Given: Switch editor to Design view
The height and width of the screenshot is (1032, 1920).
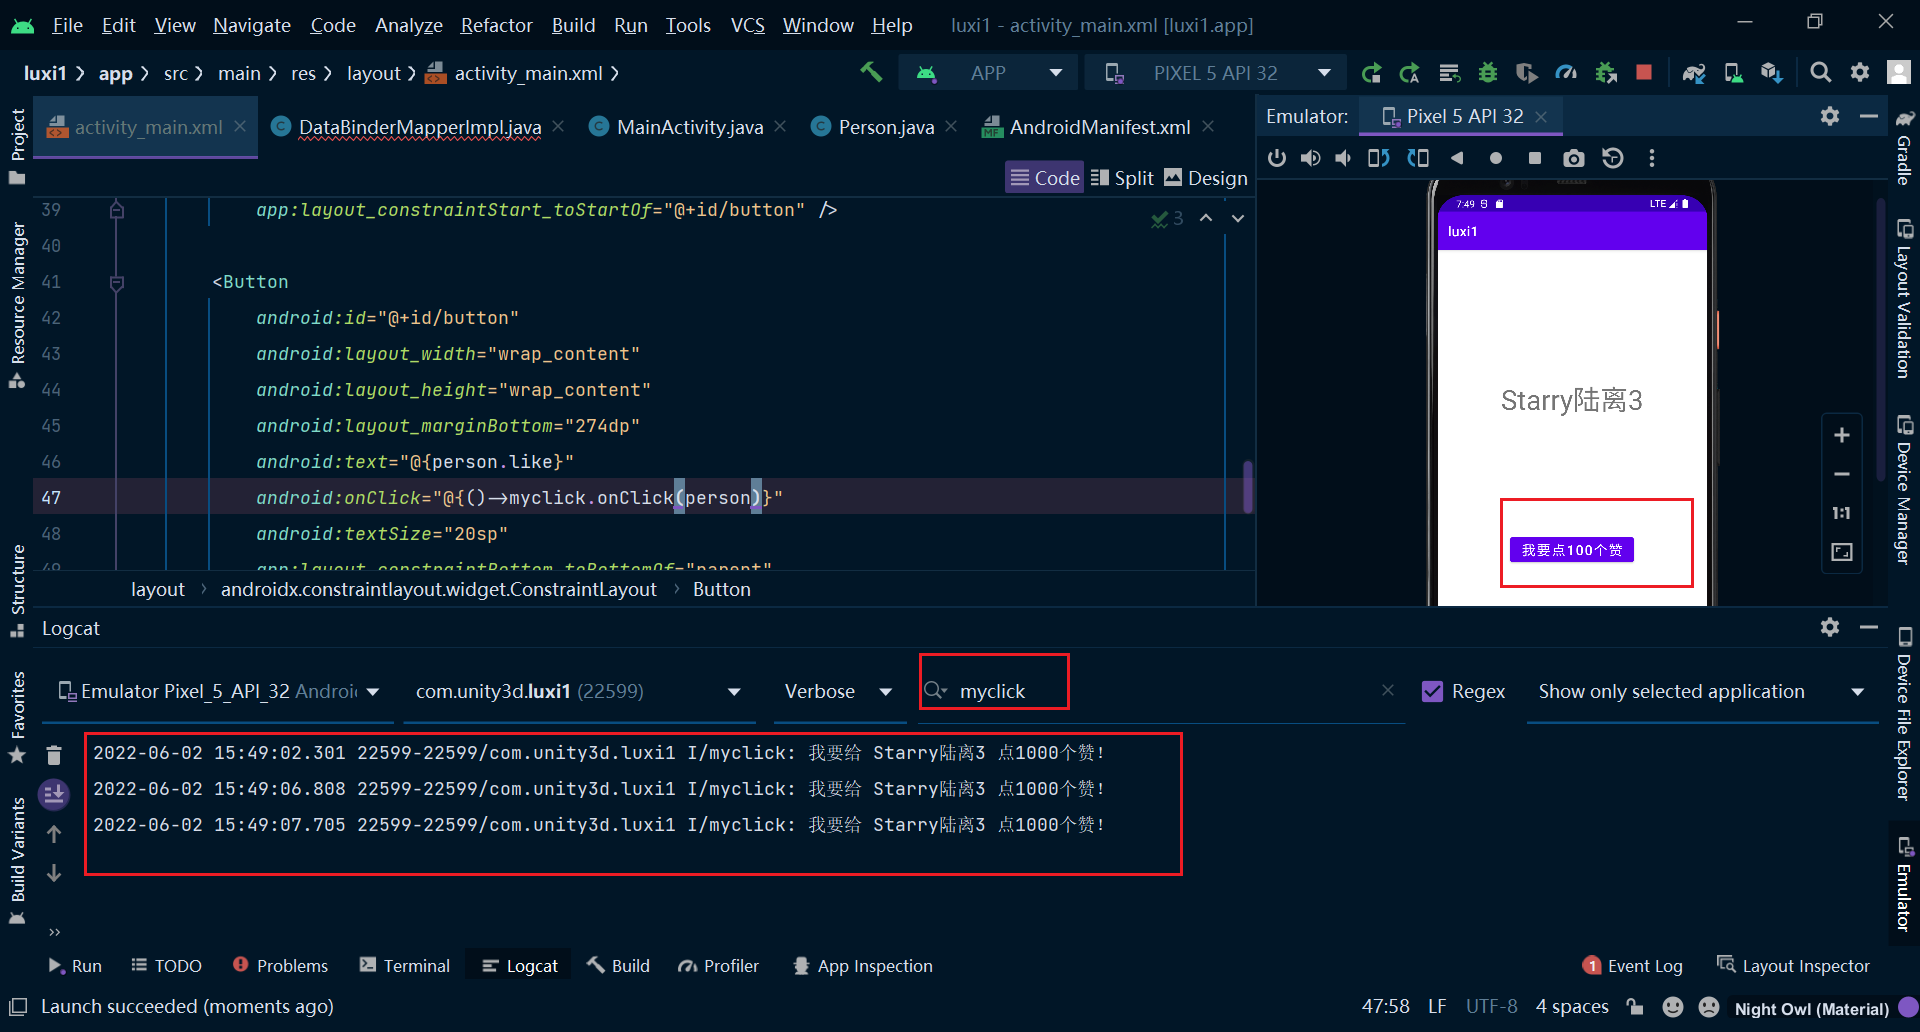Looking at the screenshot, I should pos(1206,178).
